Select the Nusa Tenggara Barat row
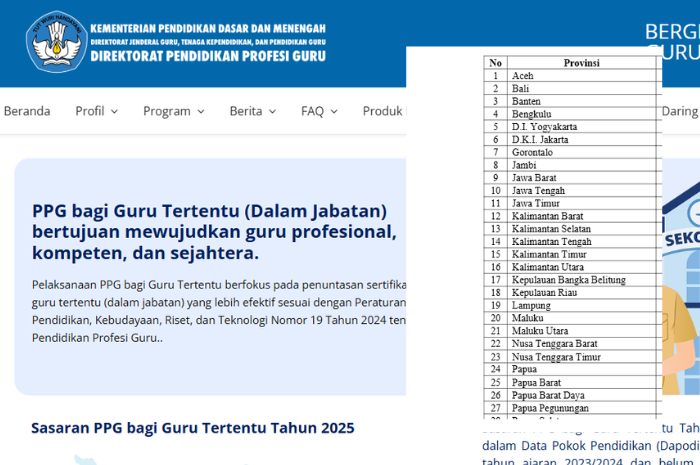This screenshot has height=465, width=700. [570, 344]
